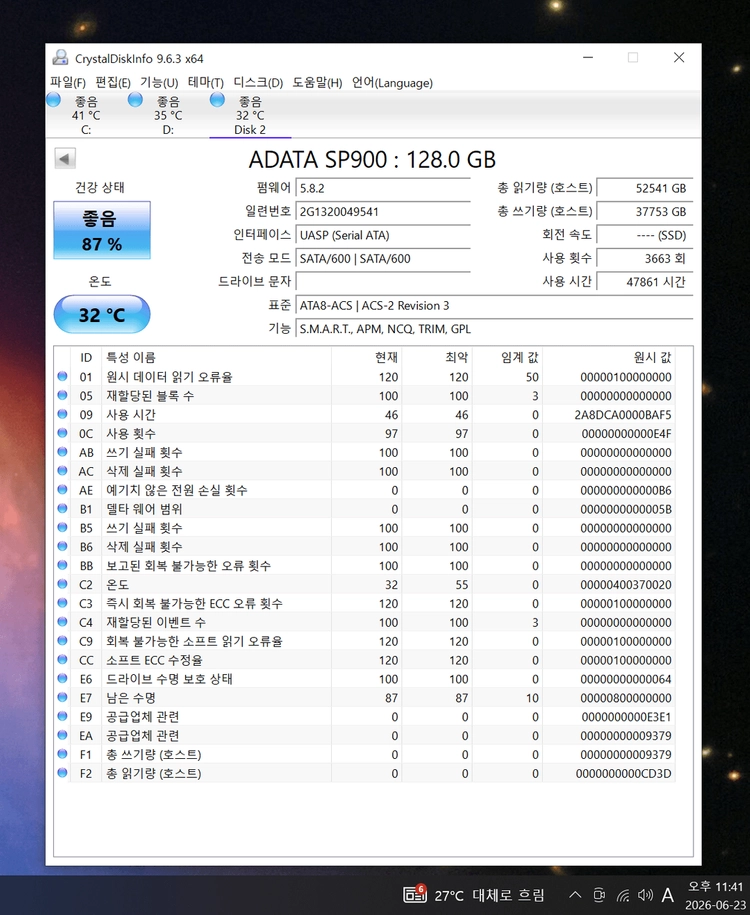This screenshot has height=915, width=750.
Task: Click status dot for attribute AE row
Action: click(62, 490)
